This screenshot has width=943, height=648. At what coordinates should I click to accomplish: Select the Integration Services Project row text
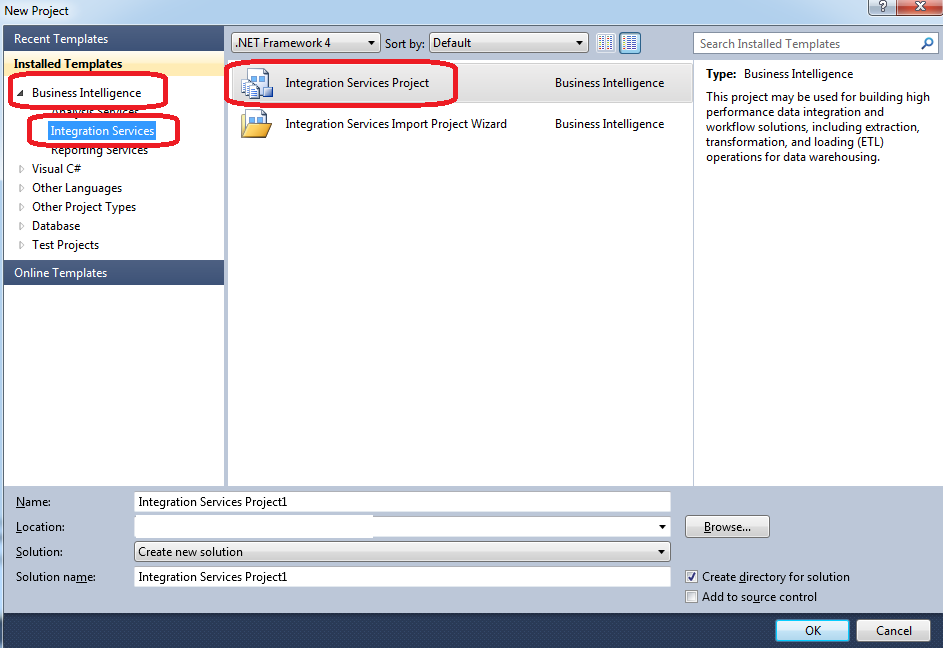point(357,83)
